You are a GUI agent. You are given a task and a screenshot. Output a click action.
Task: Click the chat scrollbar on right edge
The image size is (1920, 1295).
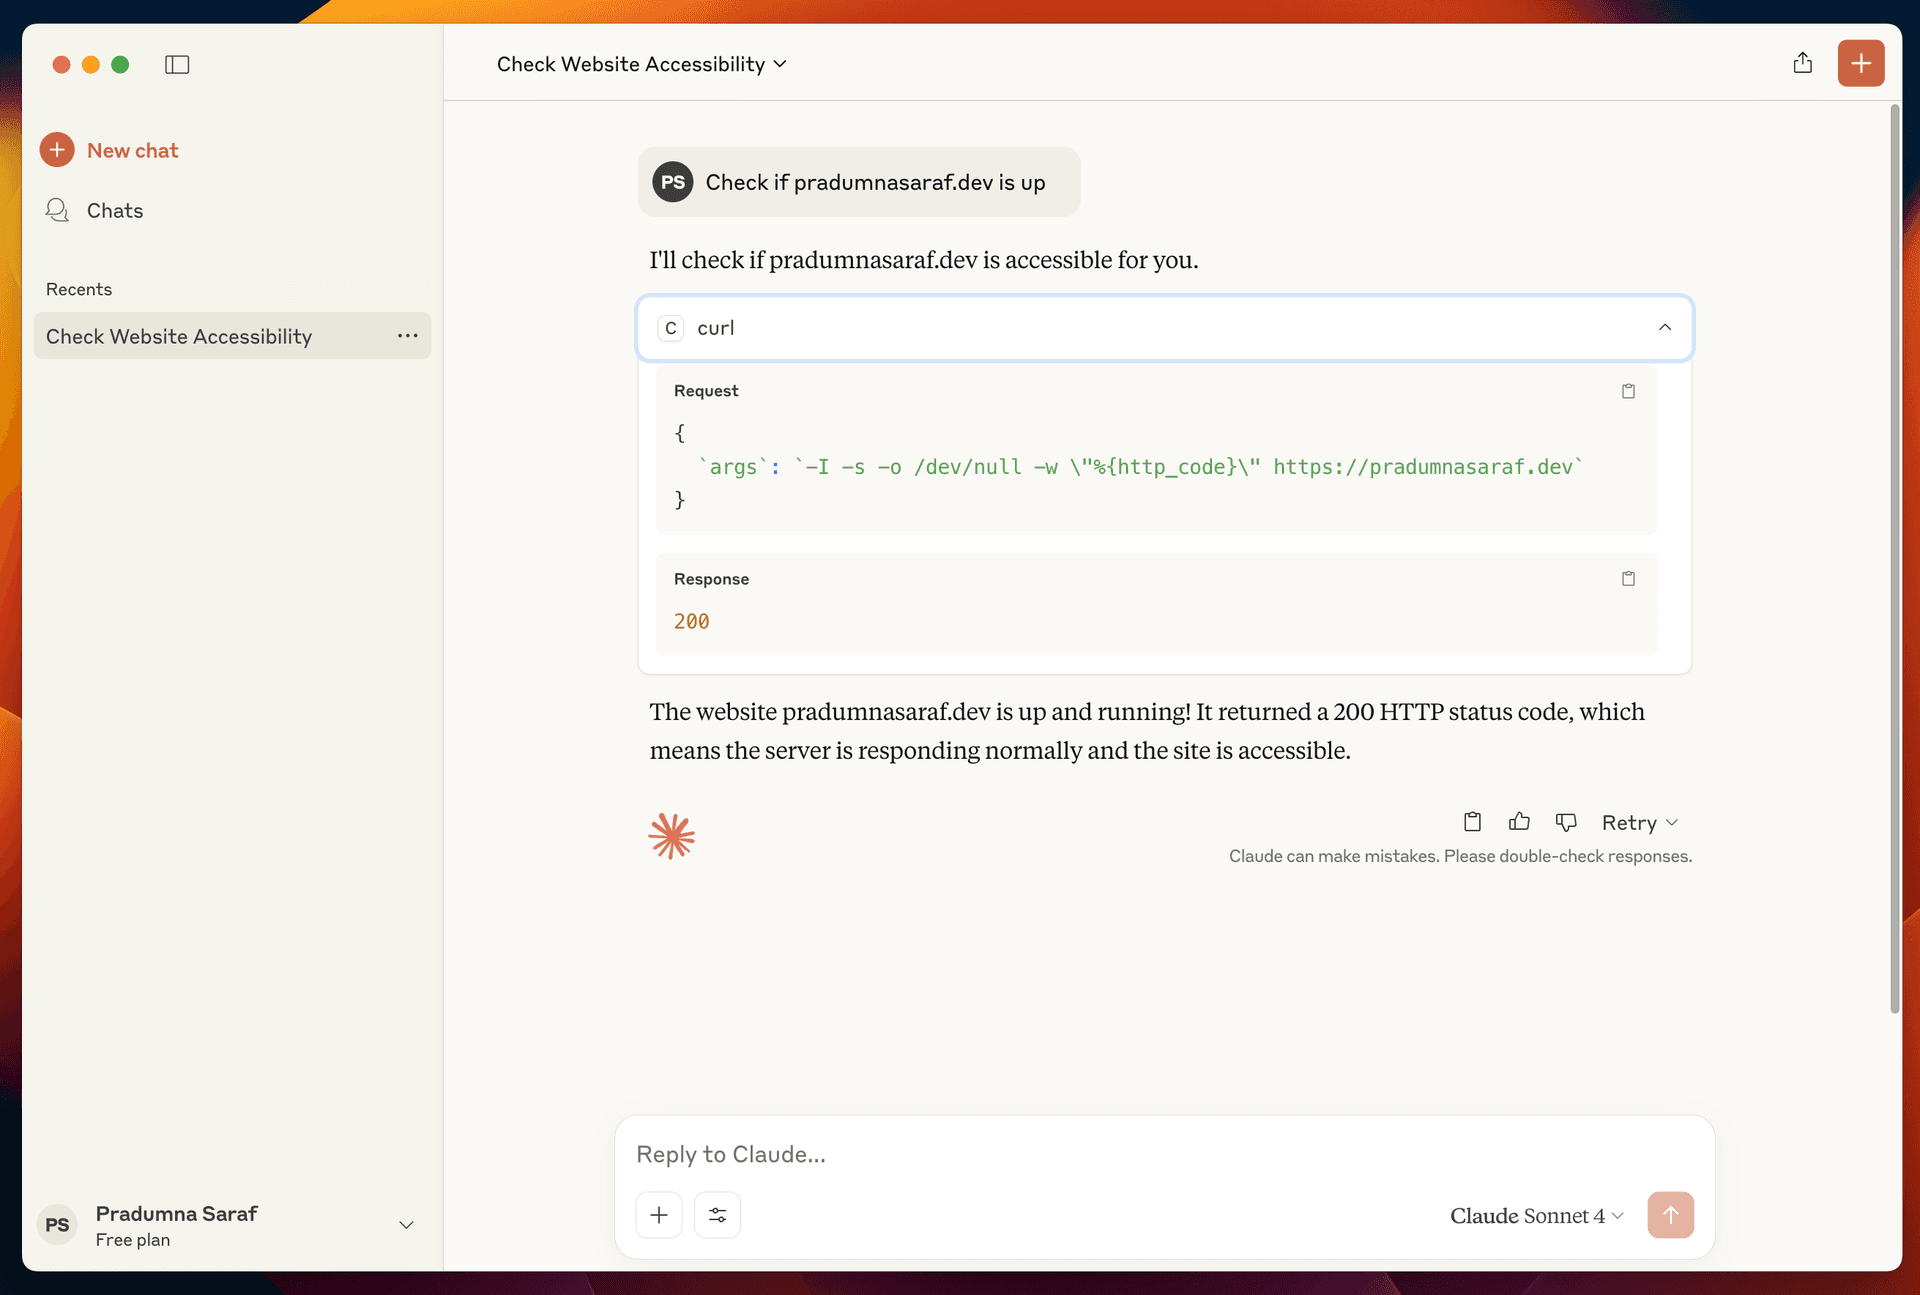[1893, 560]
